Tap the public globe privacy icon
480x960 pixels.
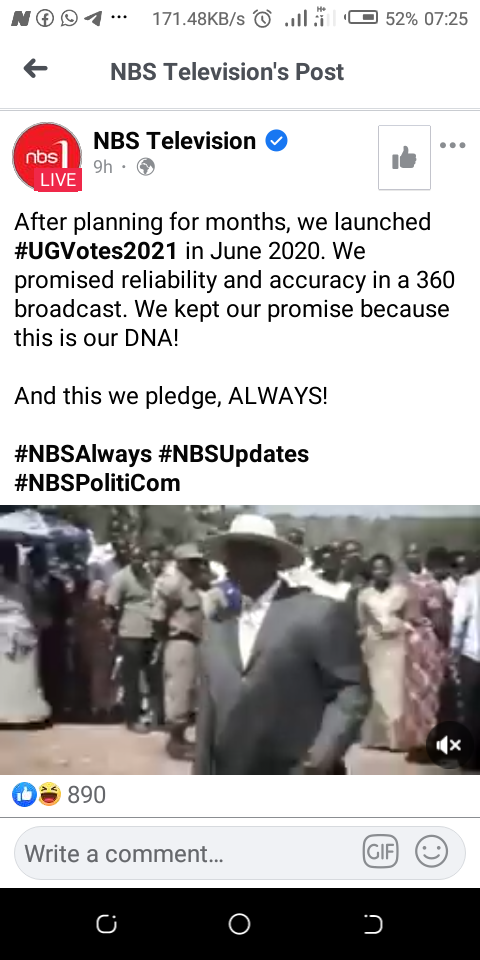[146, 167]
